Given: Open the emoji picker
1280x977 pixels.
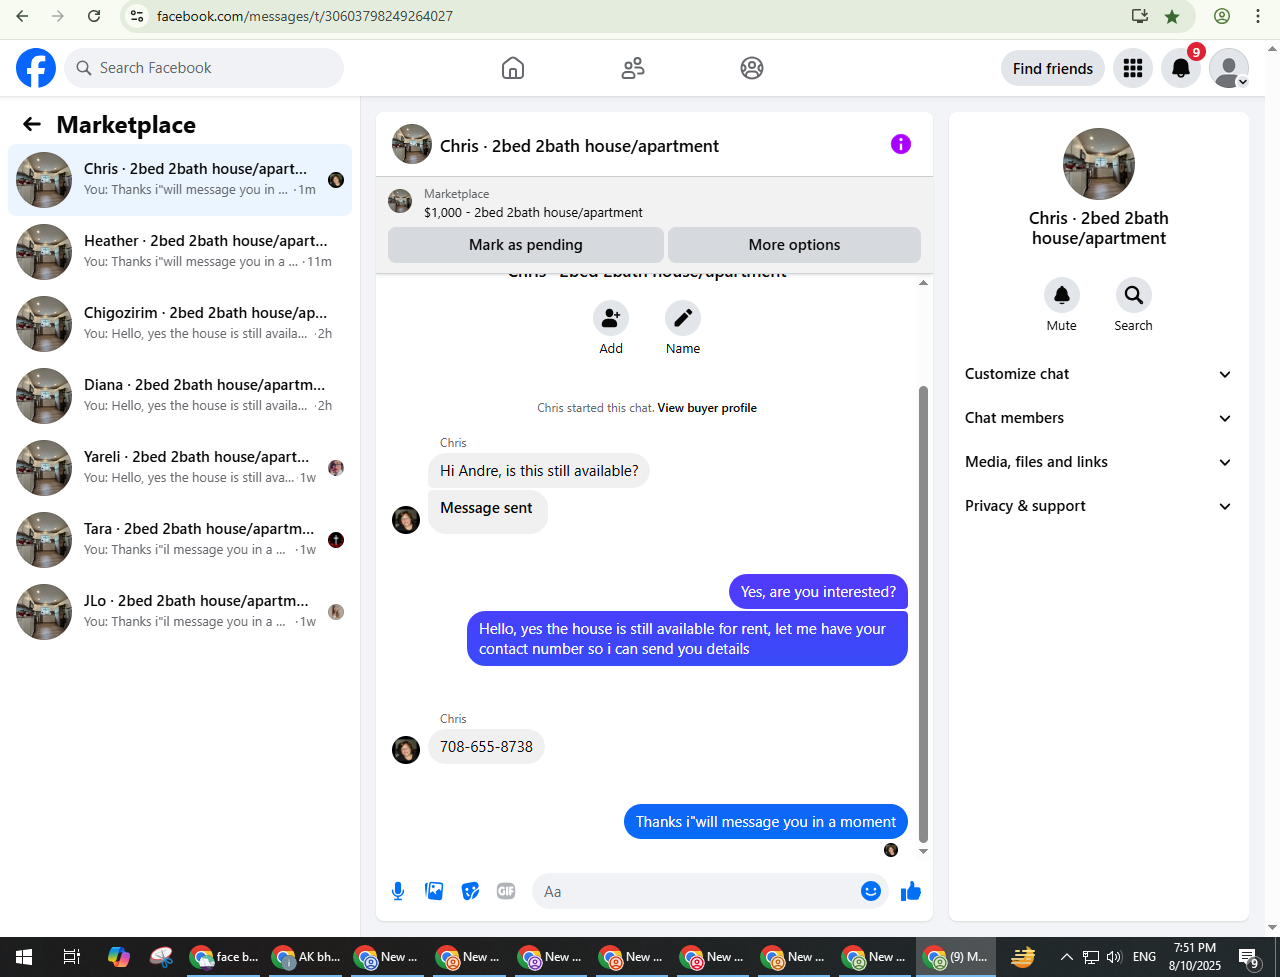Looking at the screenshot, I should [x=871, y=891].
